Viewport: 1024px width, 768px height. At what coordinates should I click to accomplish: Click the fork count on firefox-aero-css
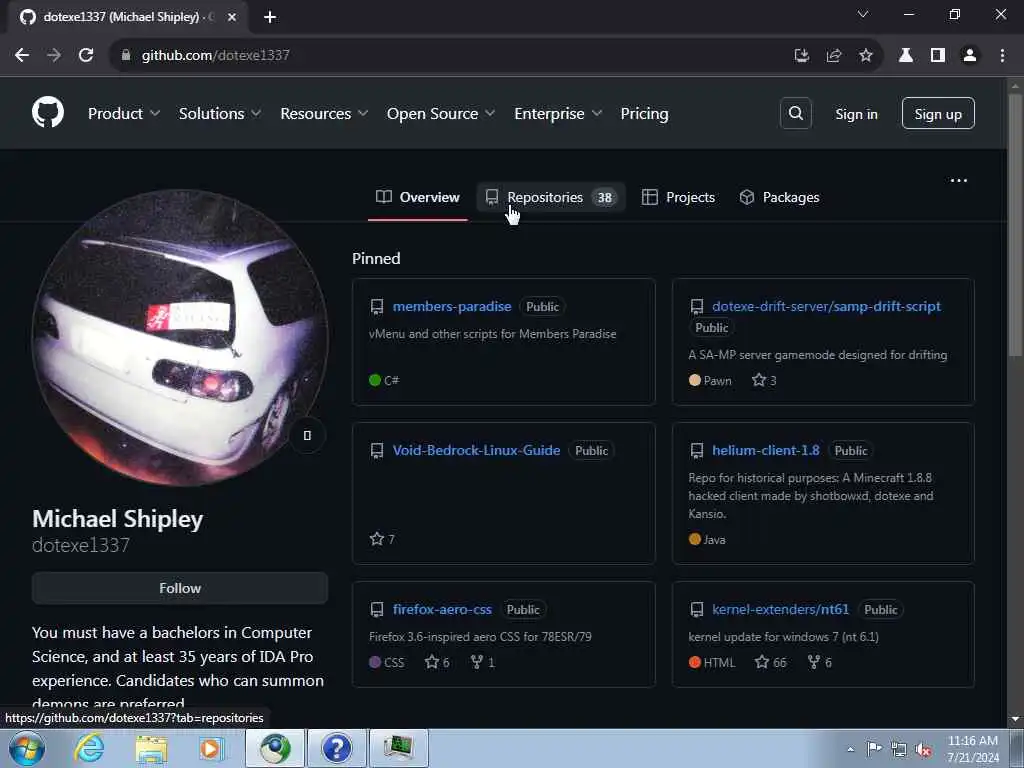[483, 662]
